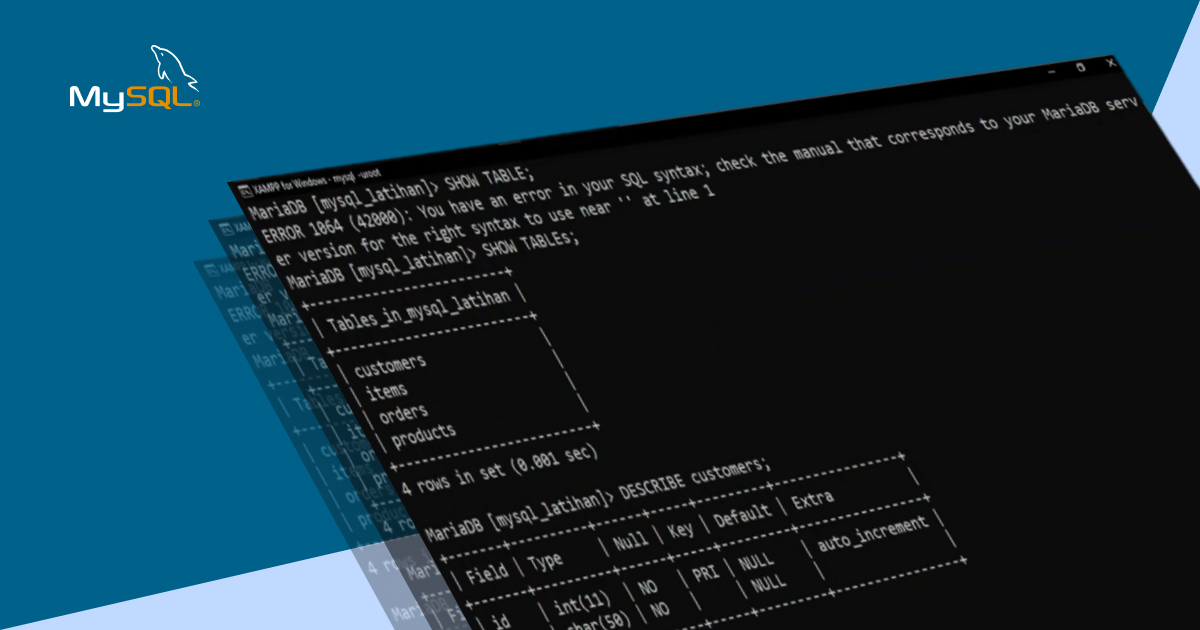Click the MySQL dolphin logo
Screen dimensions: 1200x630
134,78
